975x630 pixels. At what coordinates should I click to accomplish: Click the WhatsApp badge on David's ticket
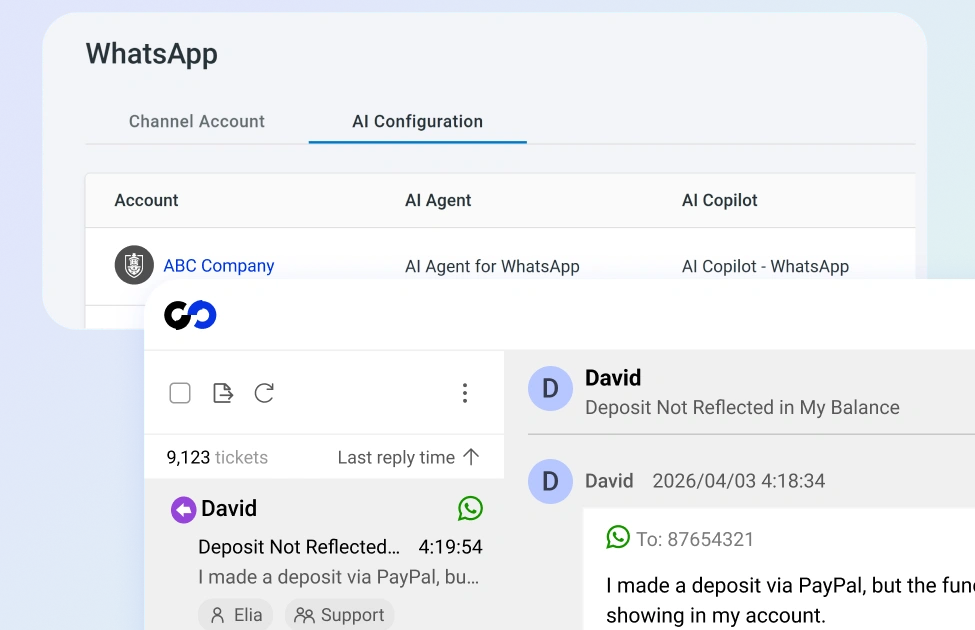[x=470, y=509]
